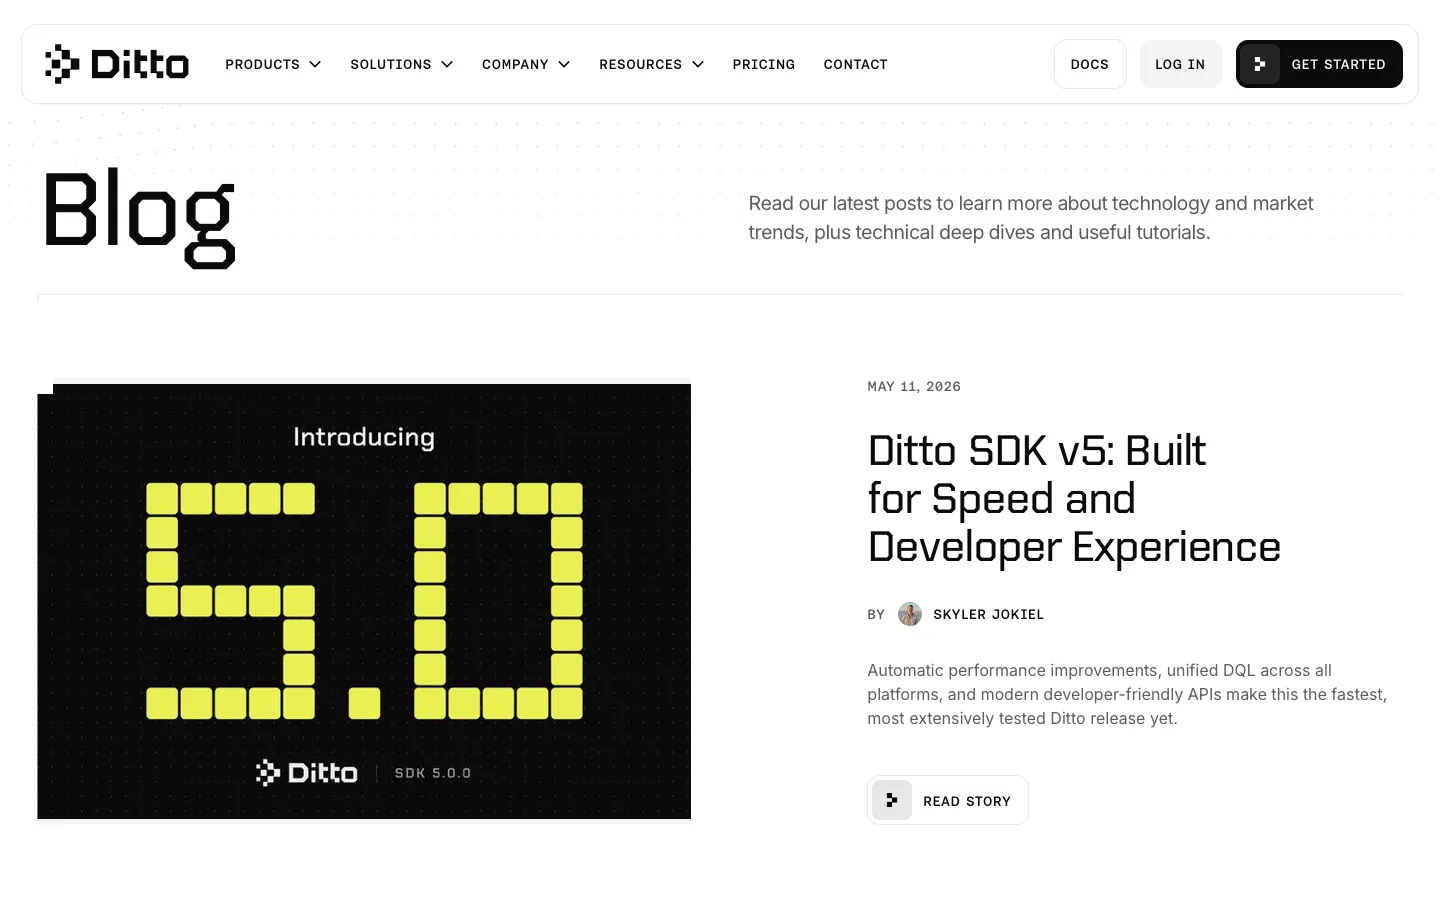Viewport: 1440px width, 900px height.
Task: Open the SDK 5.0 featured post image
Action: click(364, 601)
